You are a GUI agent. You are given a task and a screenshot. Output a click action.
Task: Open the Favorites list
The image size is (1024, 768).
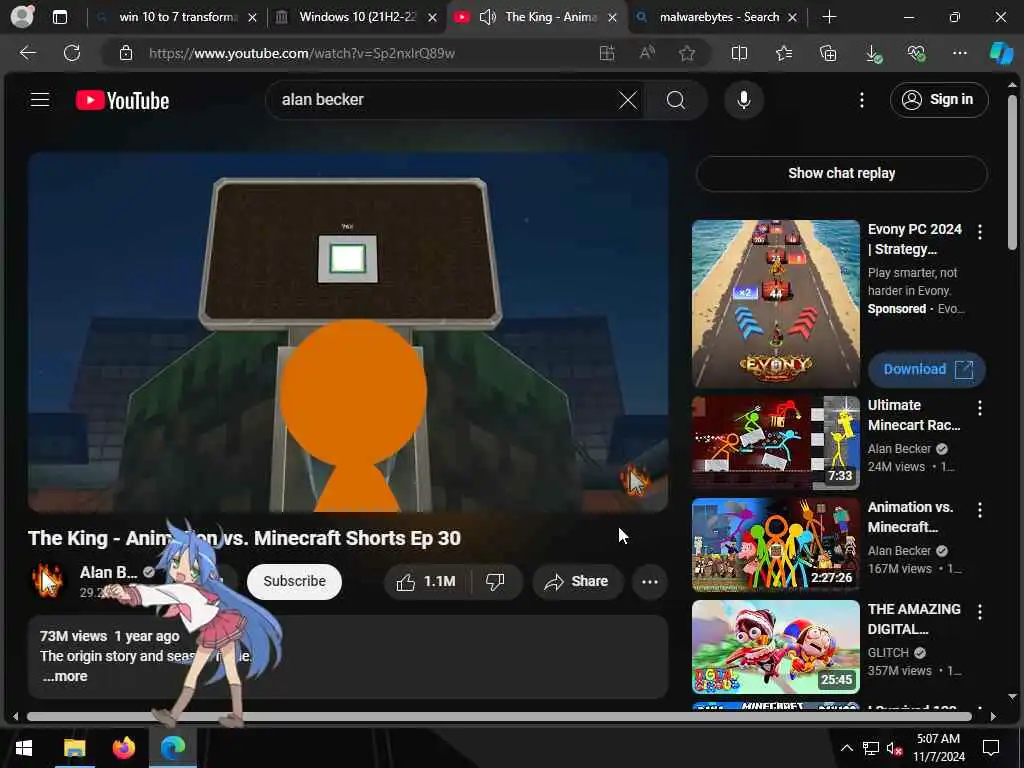point(784,53)
